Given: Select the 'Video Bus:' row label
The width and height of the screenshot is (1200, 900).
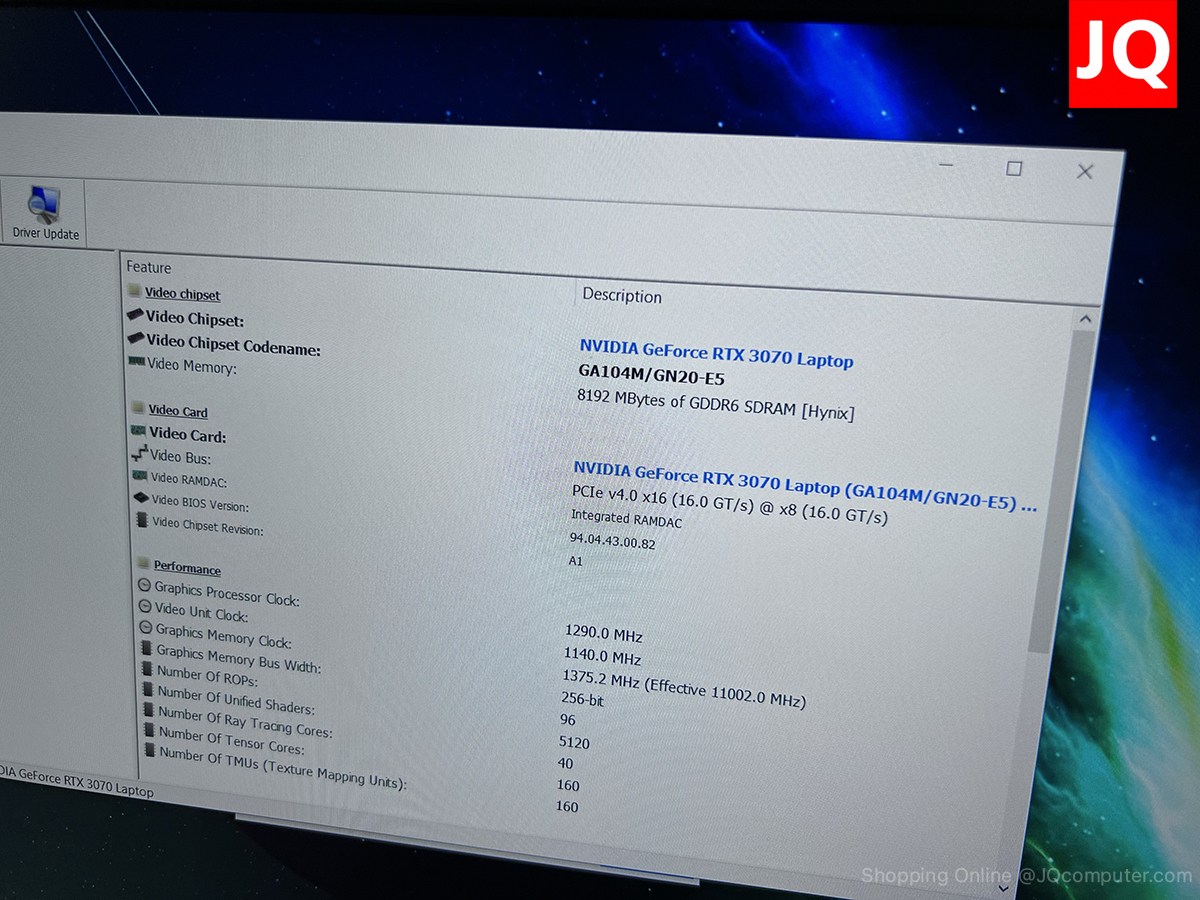Looking at the screenshot, I should [180, 457].
